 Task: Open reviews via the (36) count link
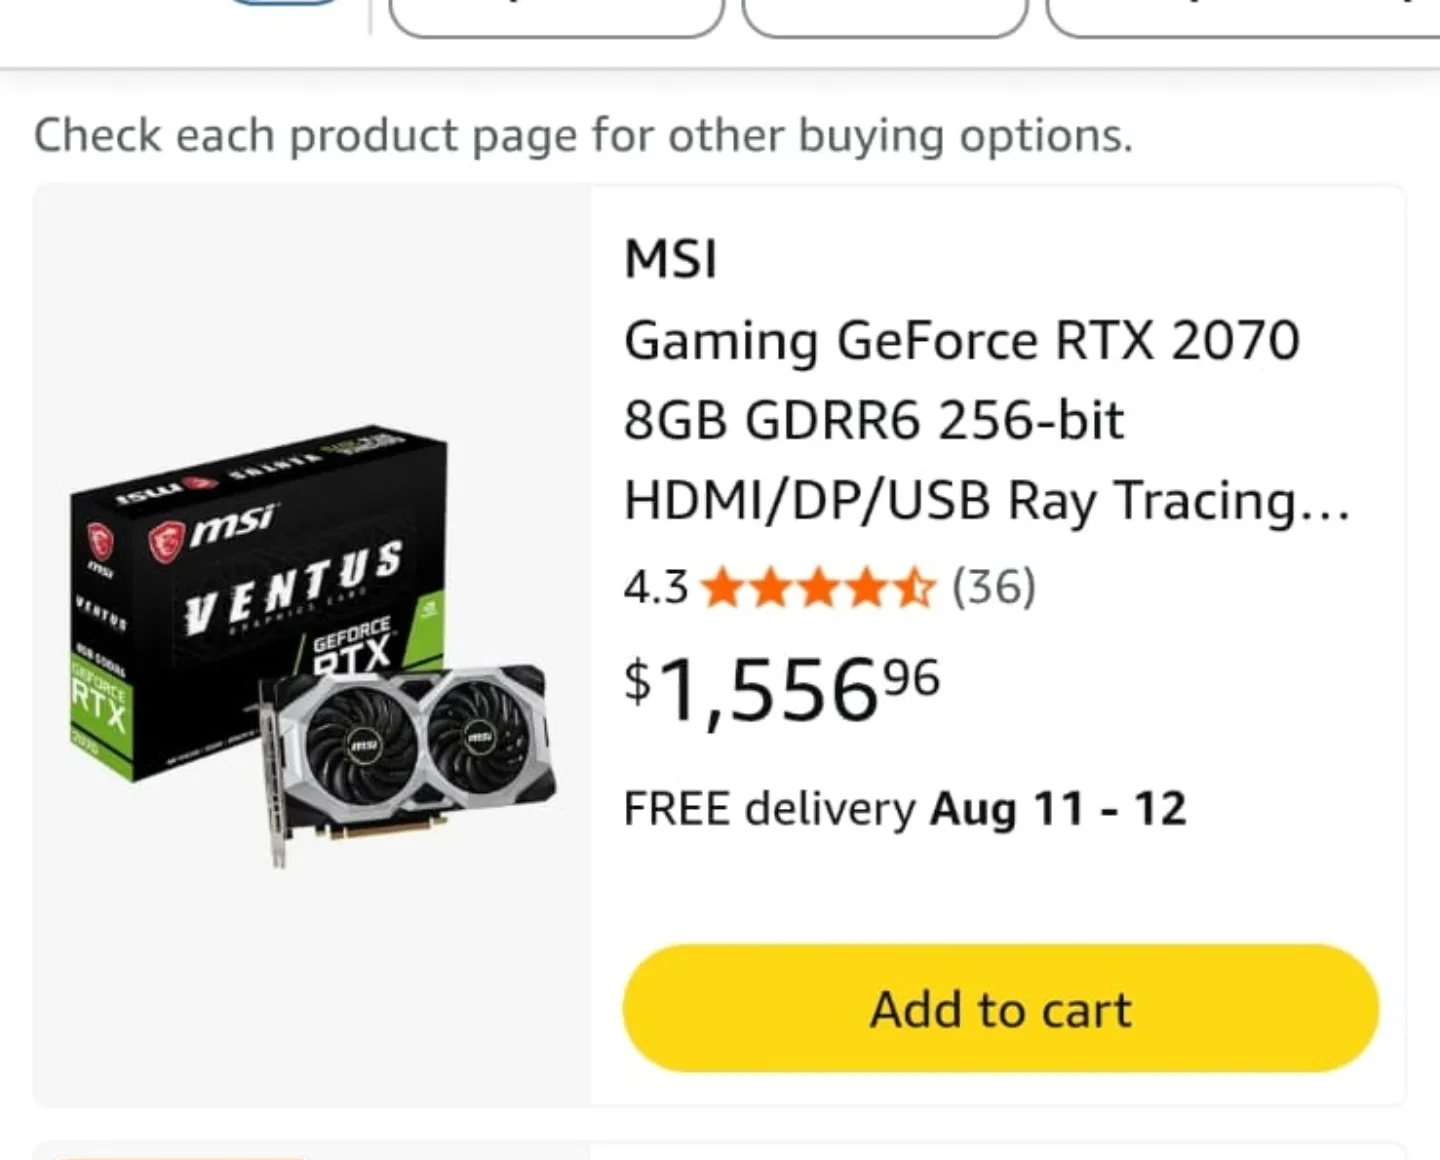tap(994, 588)
